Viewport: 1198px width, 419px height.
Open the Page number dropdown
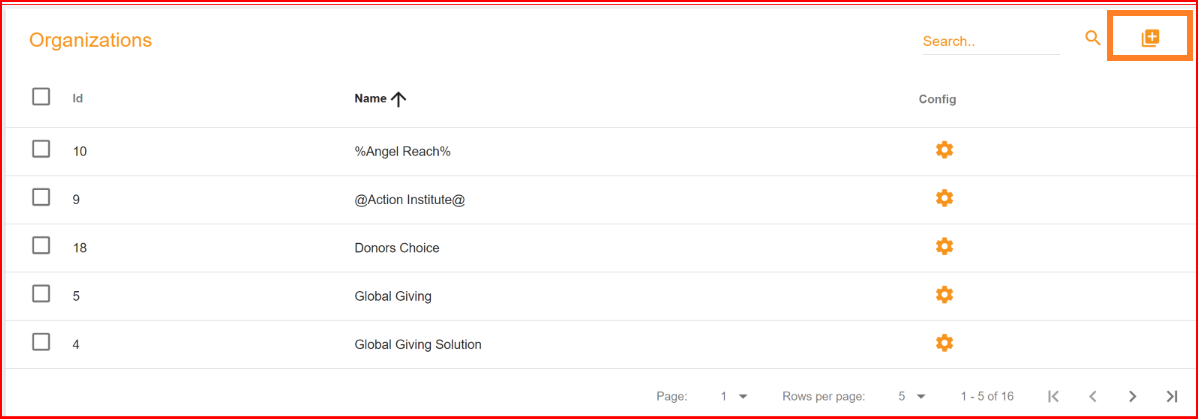pyautogui.click(x=733, y=396)
